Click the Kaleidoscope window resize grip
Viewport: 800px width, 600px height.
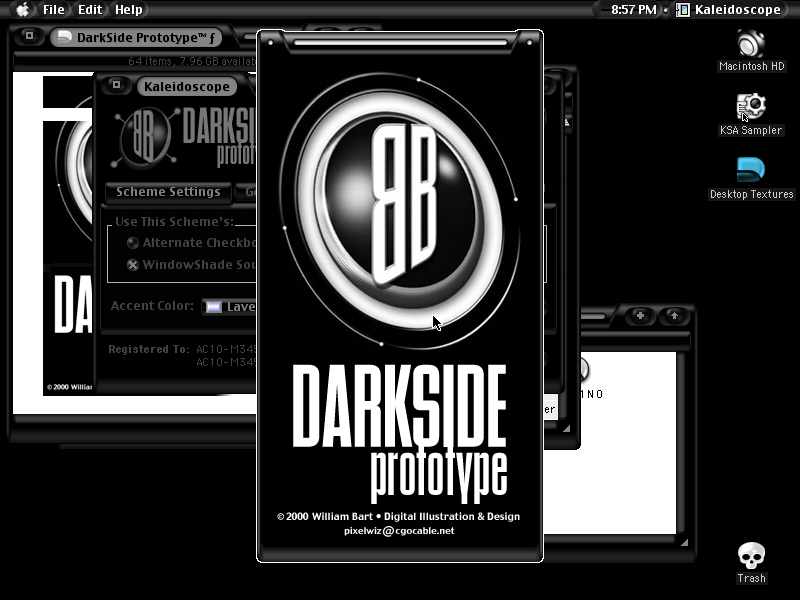click(566, 429)
